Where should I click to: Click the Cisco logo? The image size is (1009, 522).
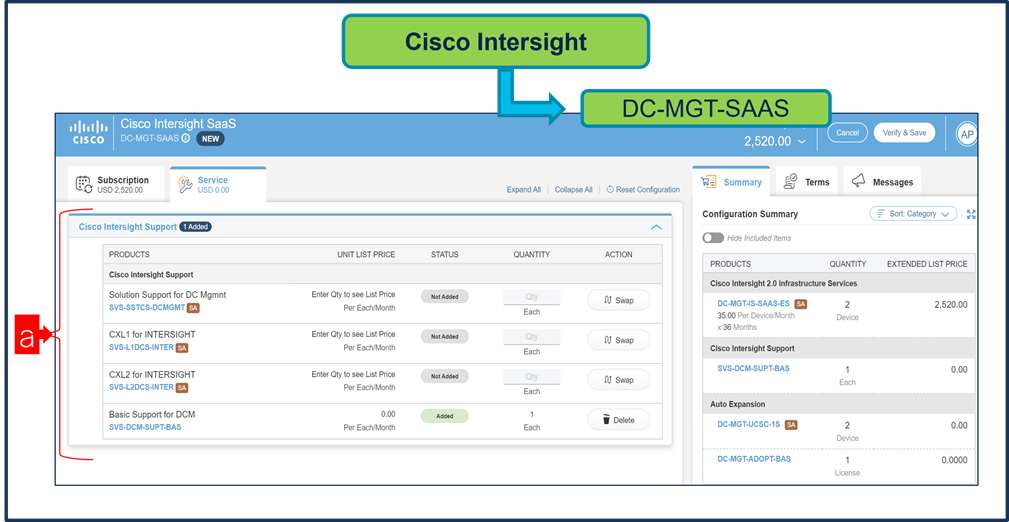pyautogui.click(x=88, y=132)
